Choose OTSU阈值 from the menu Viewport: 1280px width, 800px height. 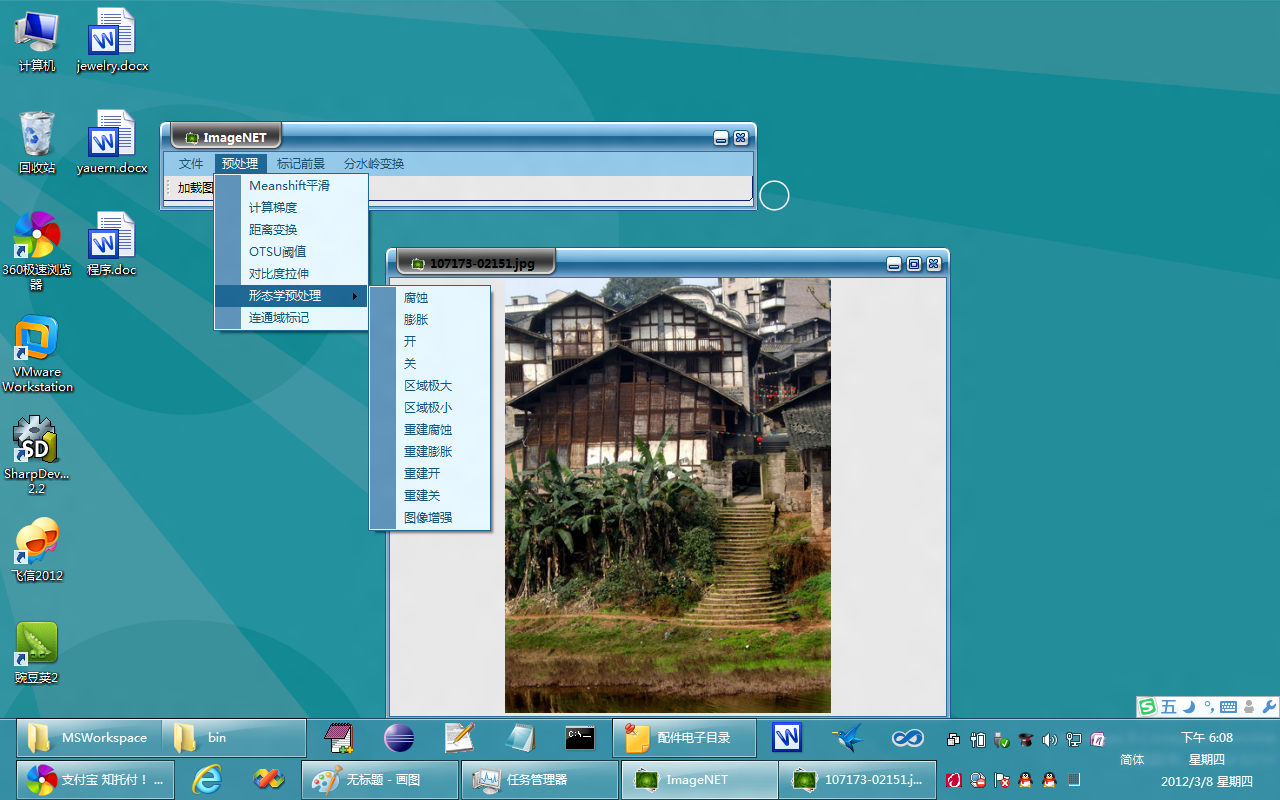click(x=291, y=252)
